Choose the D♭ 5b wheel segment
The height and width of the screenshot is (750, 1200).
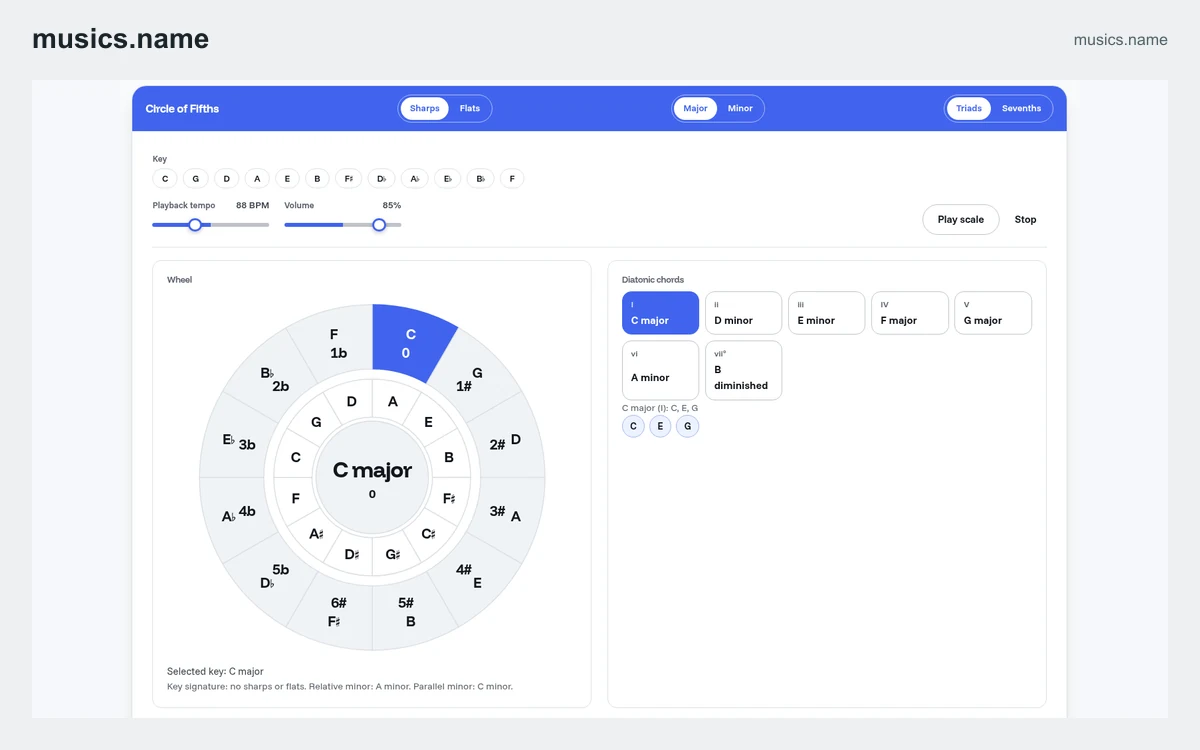273,576
